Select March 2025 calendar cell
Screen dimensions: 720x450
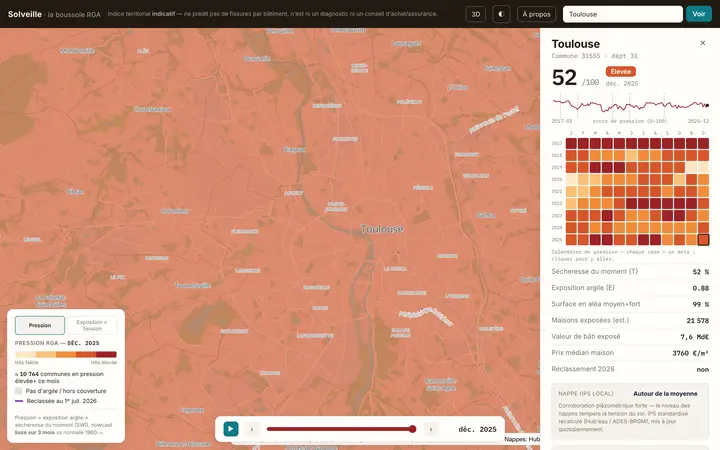[x=595, y=239]
